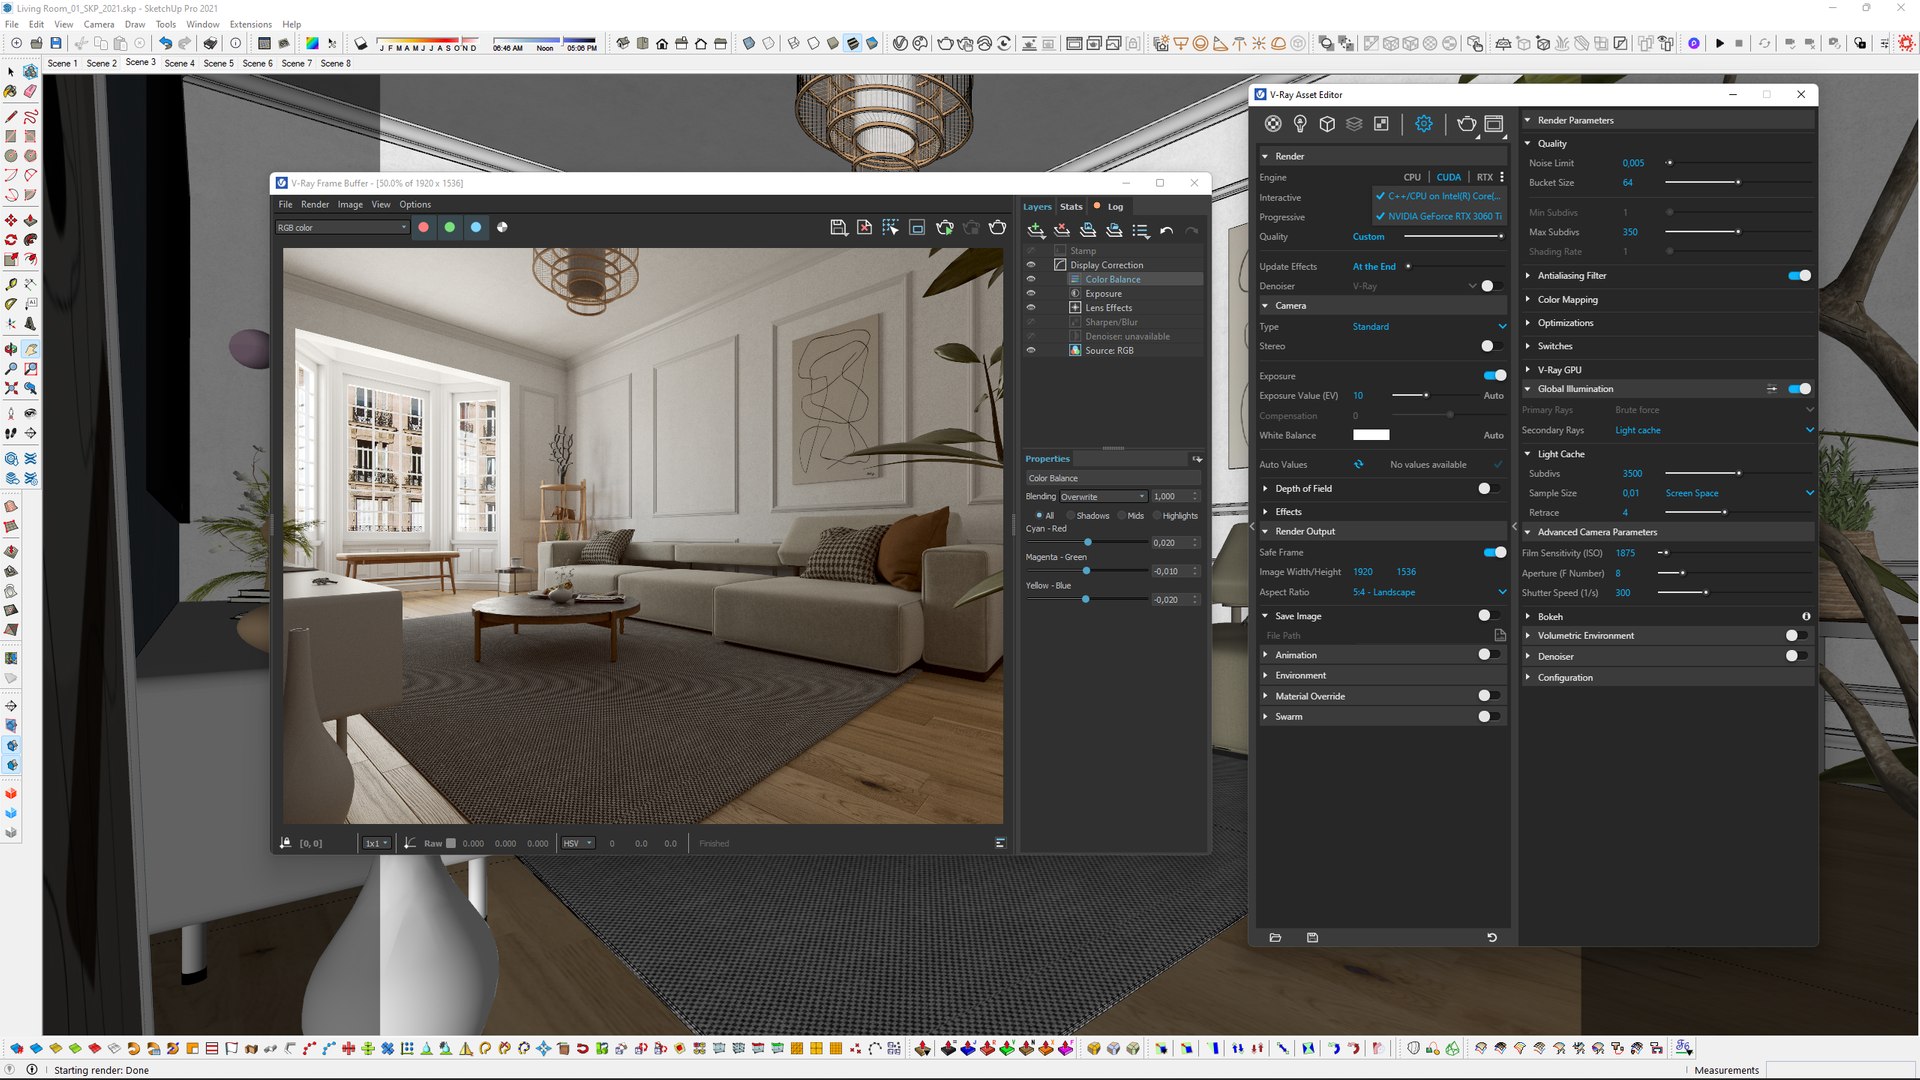Open the Textures tab in Asset Editor
The image size is (1920, 1080).
pyautogui.click(x=1381, y=124)
